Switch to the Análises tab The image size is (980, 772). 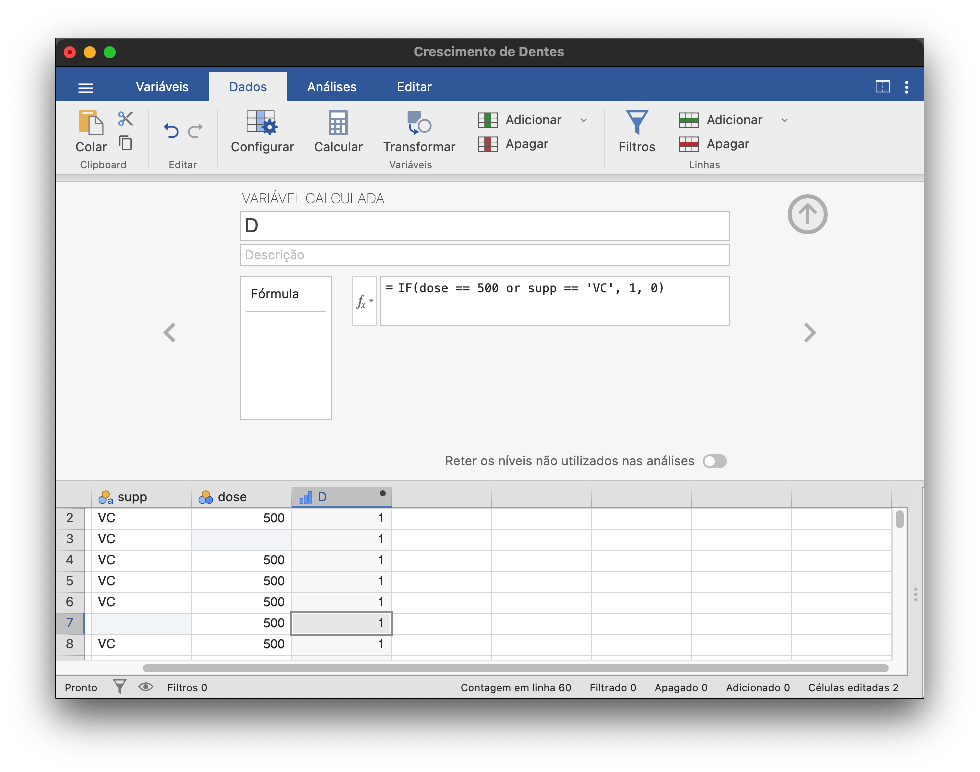332,87
